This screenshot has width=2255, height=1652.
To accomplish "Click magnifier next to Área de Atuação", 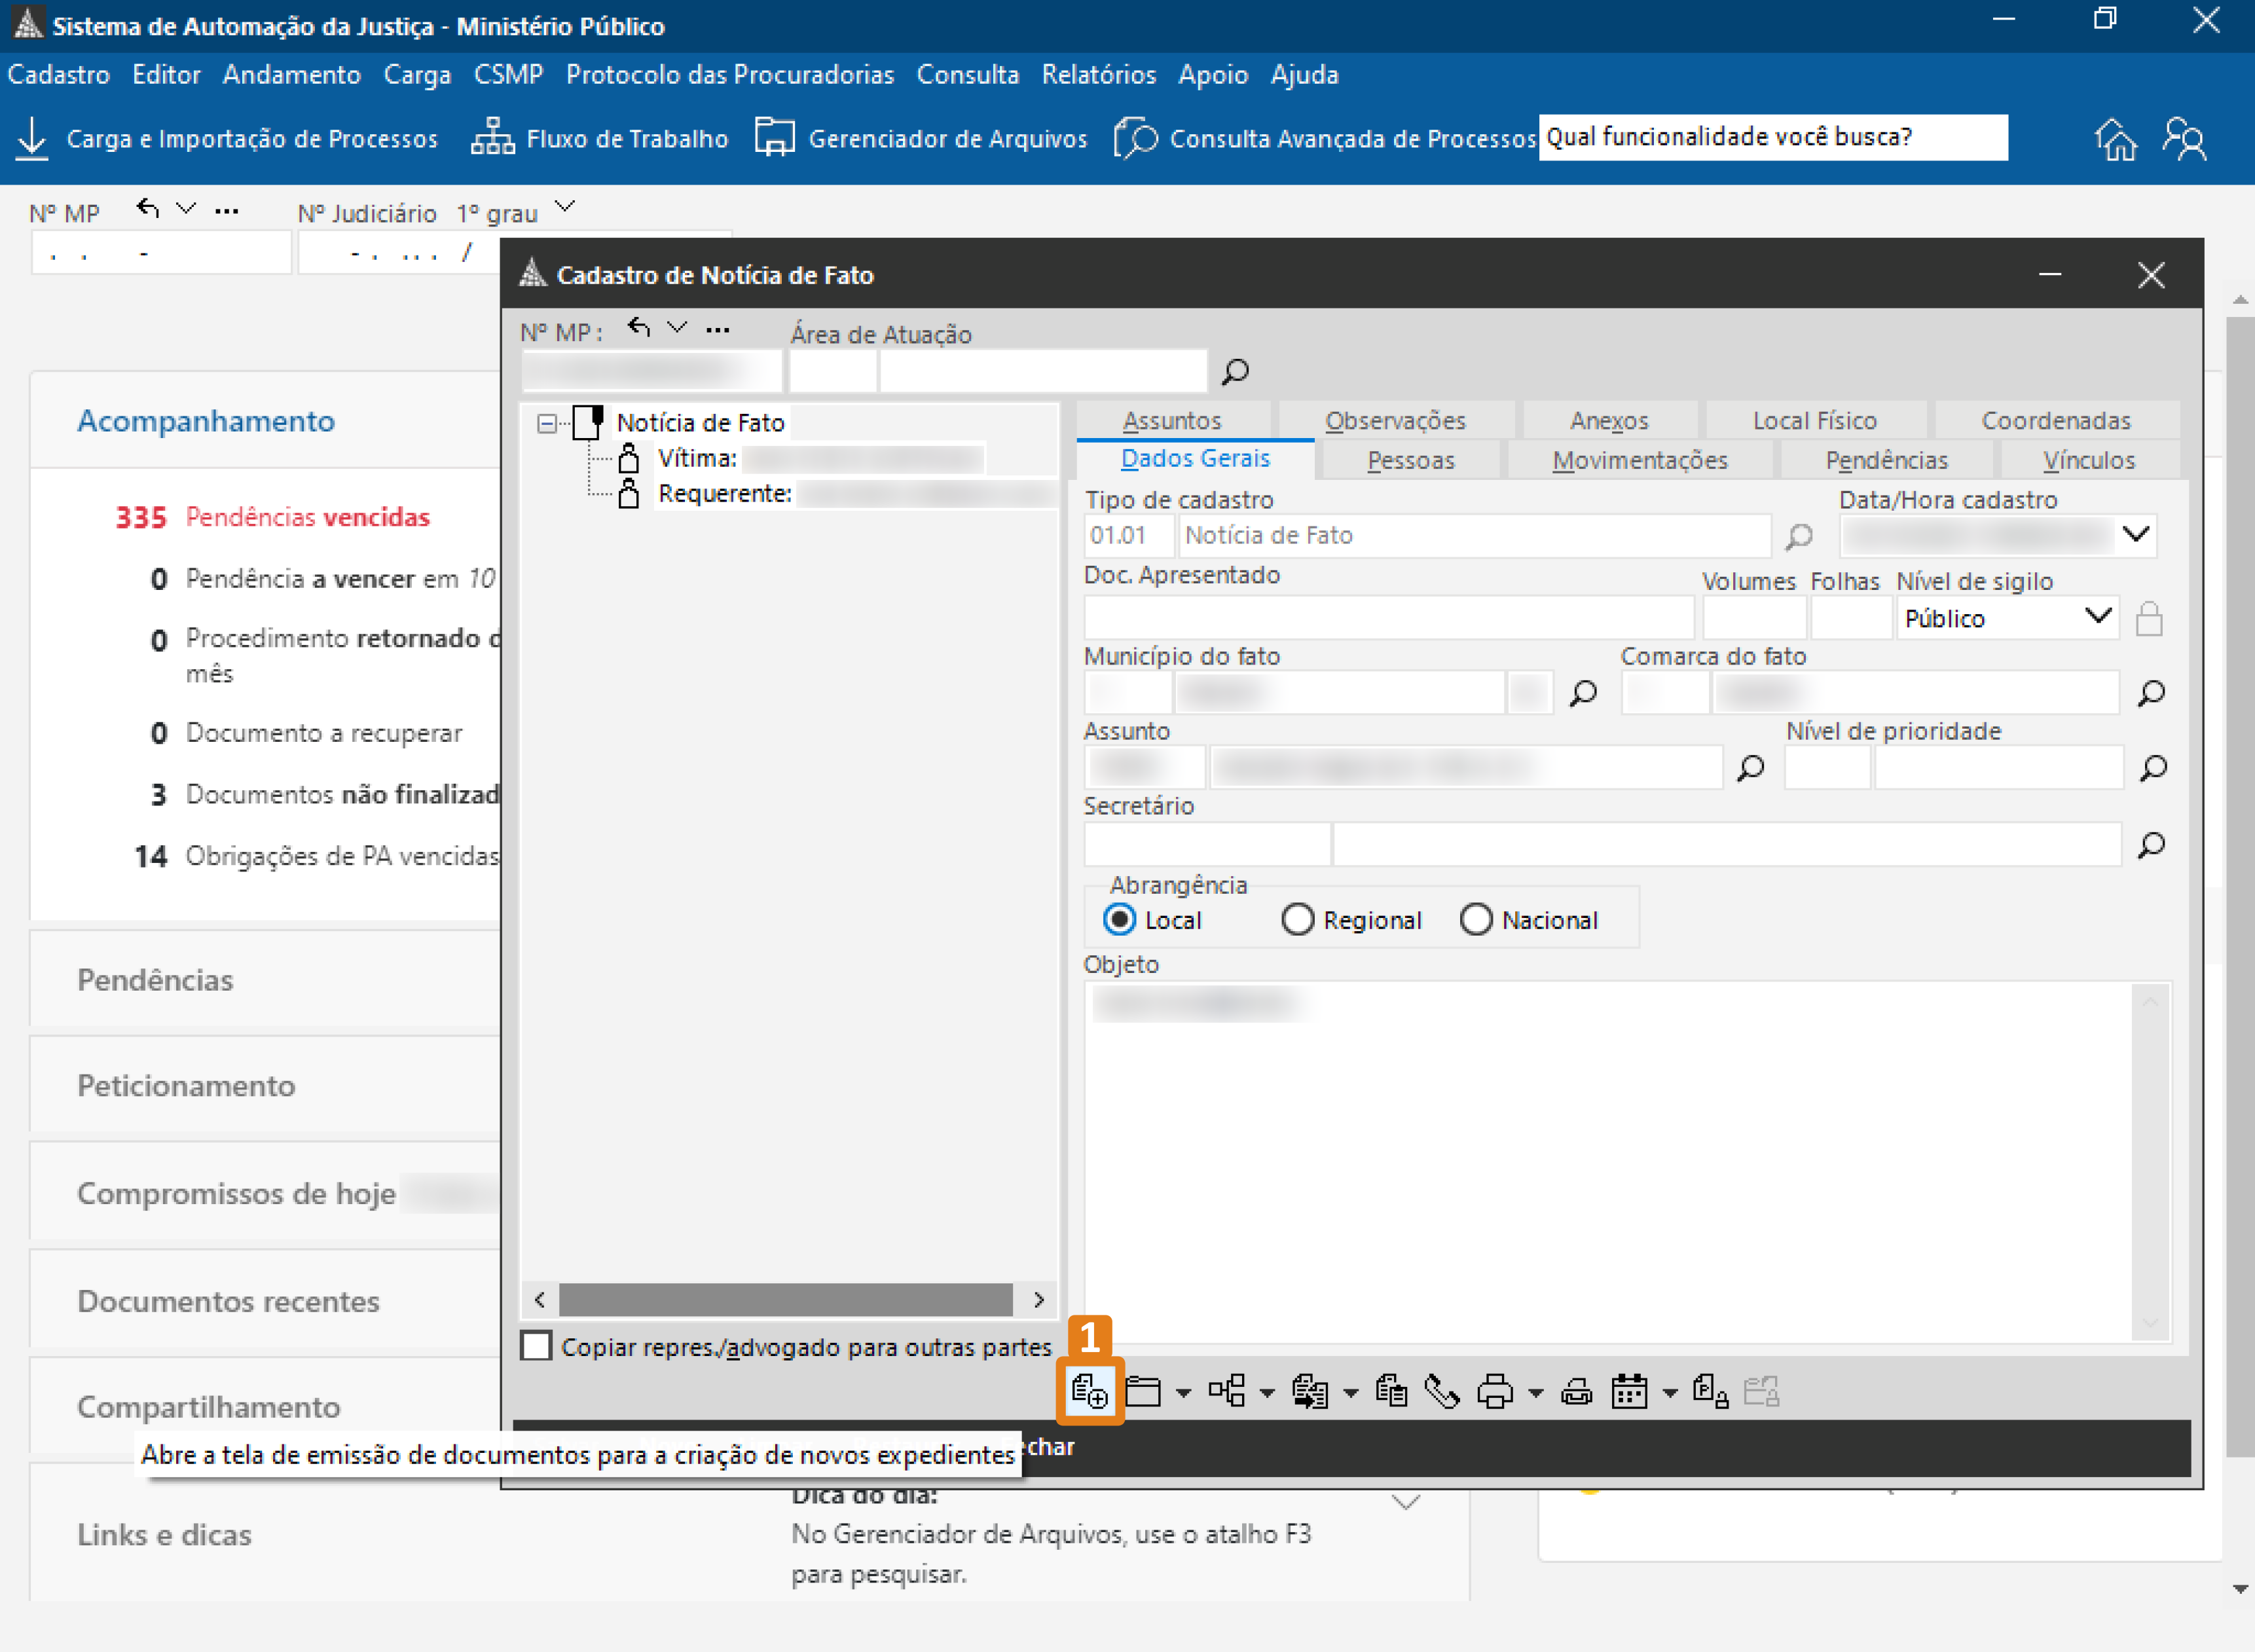I will tap(1235, 372).
